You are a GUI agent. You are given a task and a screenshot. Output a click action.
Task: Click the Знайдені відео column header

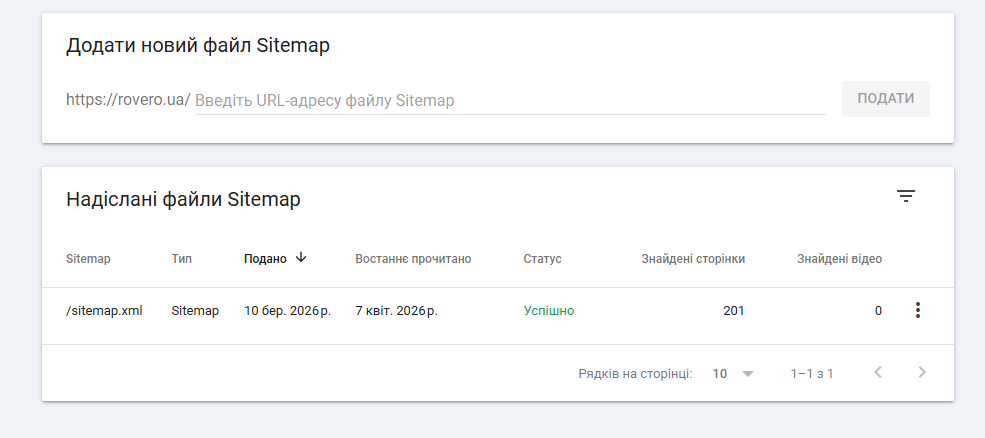click(x=839, y=259)
